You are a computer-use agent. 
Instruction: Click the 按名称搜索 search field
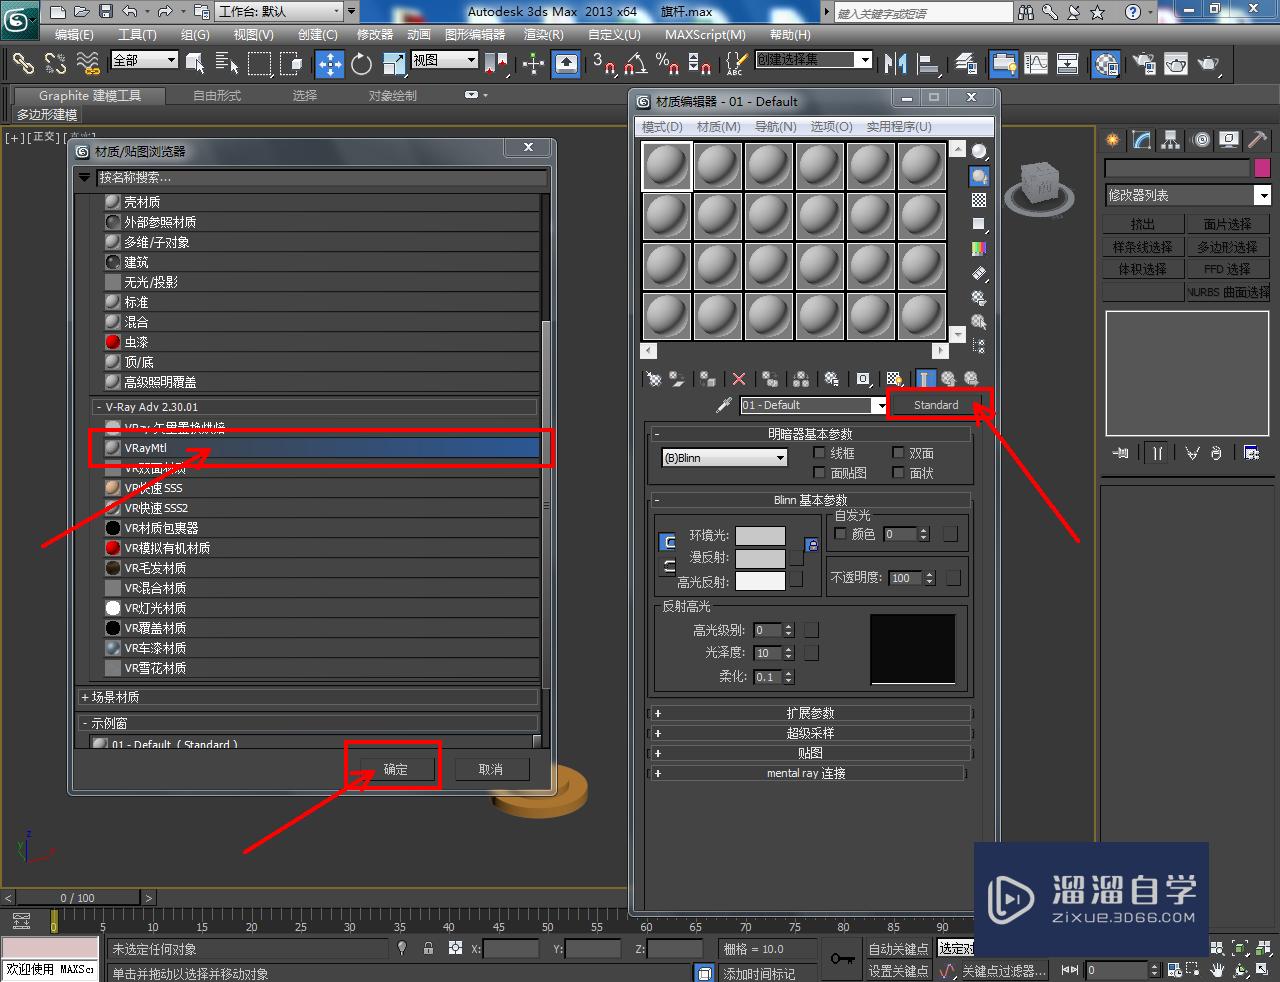pyautogui.click(x=321, y=178)
